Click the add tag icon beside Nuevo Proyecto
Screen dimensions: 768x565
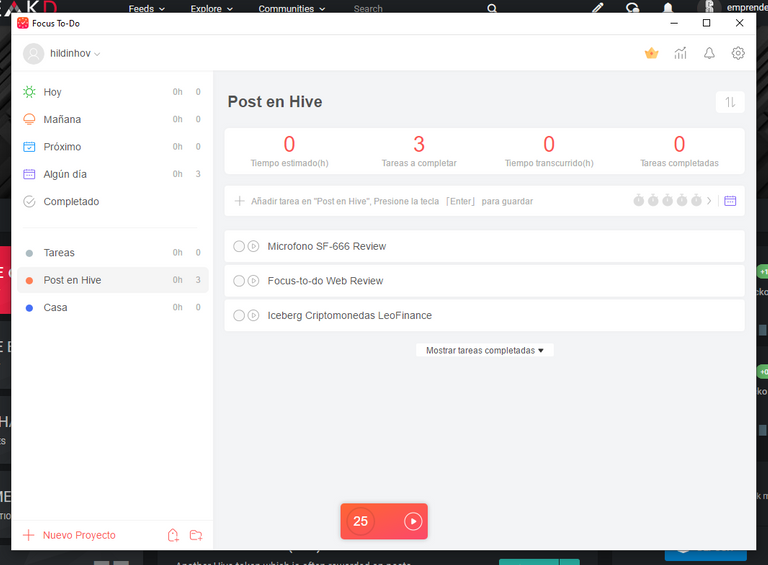click(173, 535)
